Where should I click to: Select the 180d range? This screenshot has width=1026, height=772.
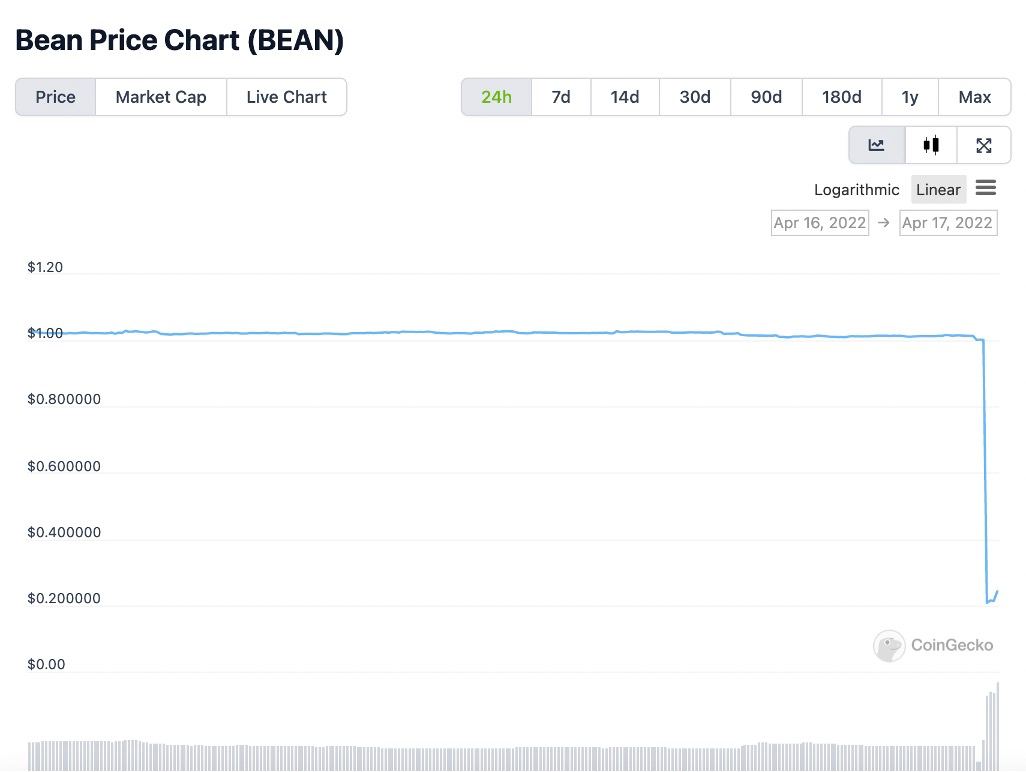pyautogui.click(x=841, y=97)
